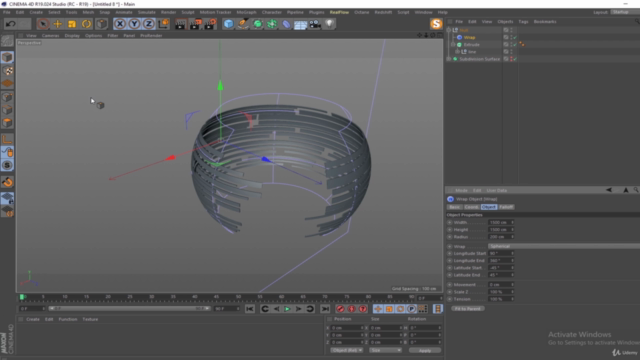Click the Bend deformer icon
Image resolution: width=640 pixels, height=360 pixels.
point(286,24)
